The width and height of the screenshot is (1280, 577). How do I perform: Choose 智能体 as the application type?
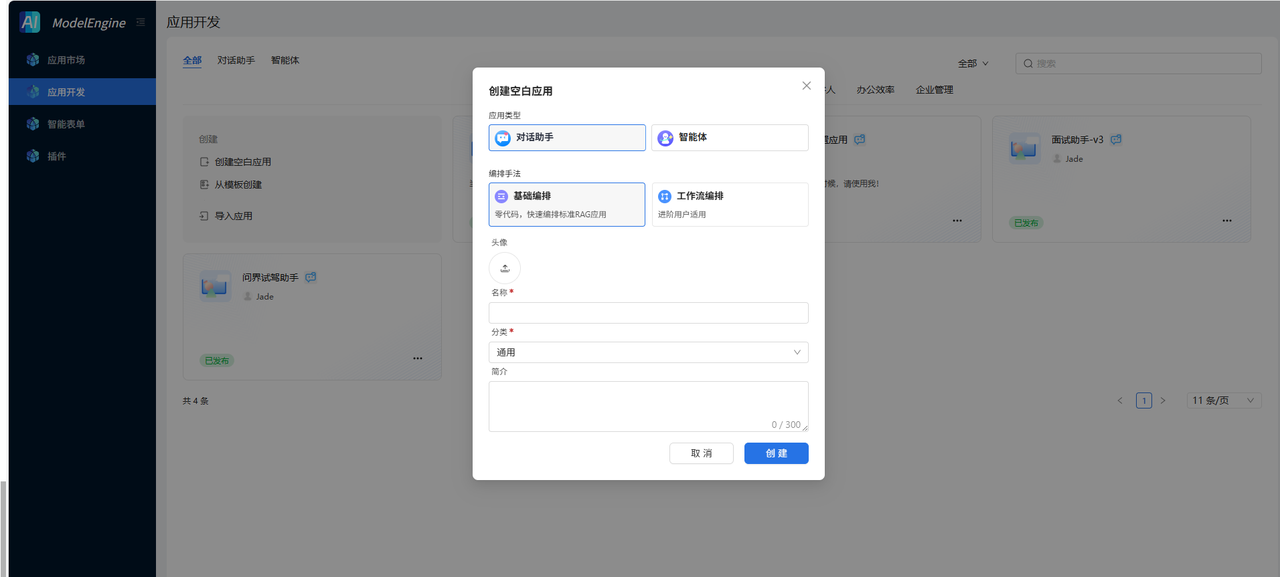(x=730, y=137)
